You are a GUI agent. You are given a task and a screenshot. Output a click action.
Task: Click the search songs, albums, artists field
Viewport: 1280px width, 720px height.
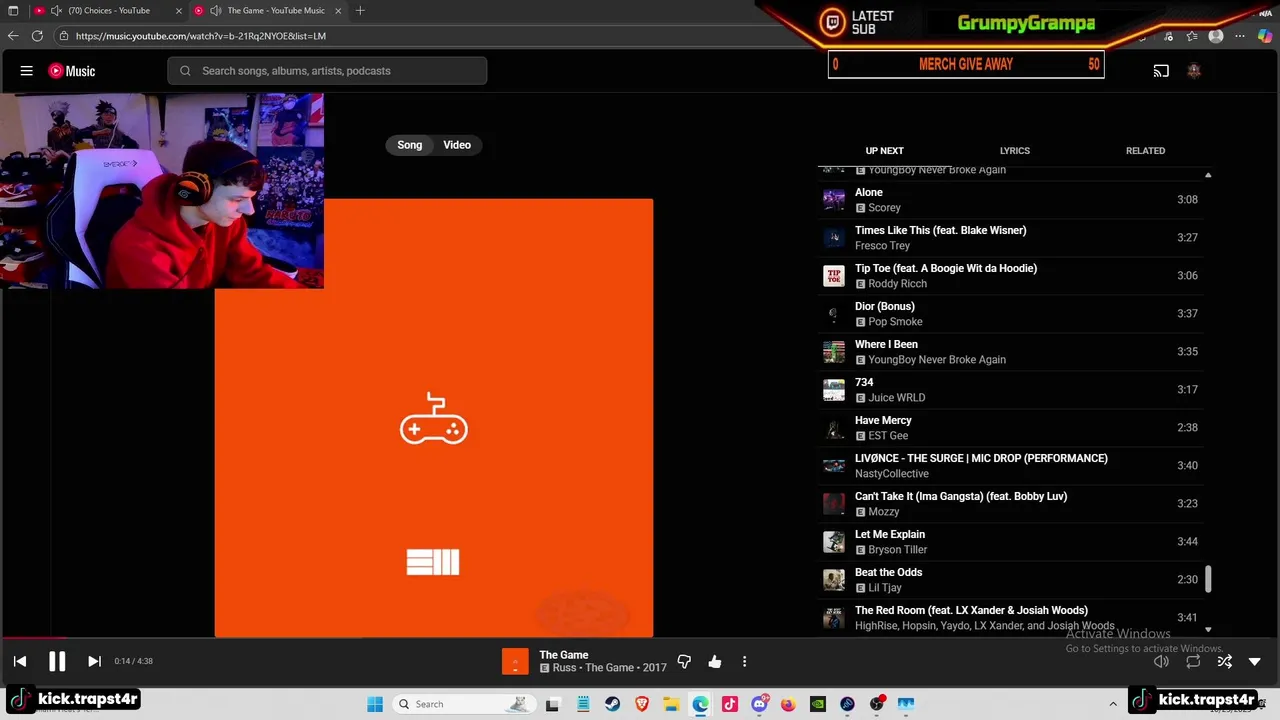point(327,71)
